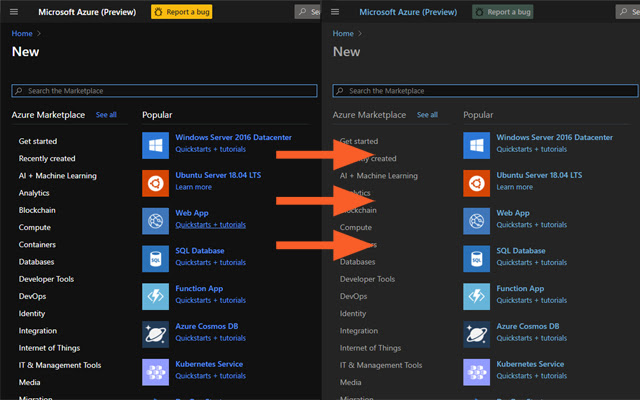Click green Report a bug button, right panel
640x400 pixels.
tap(503, 12)
